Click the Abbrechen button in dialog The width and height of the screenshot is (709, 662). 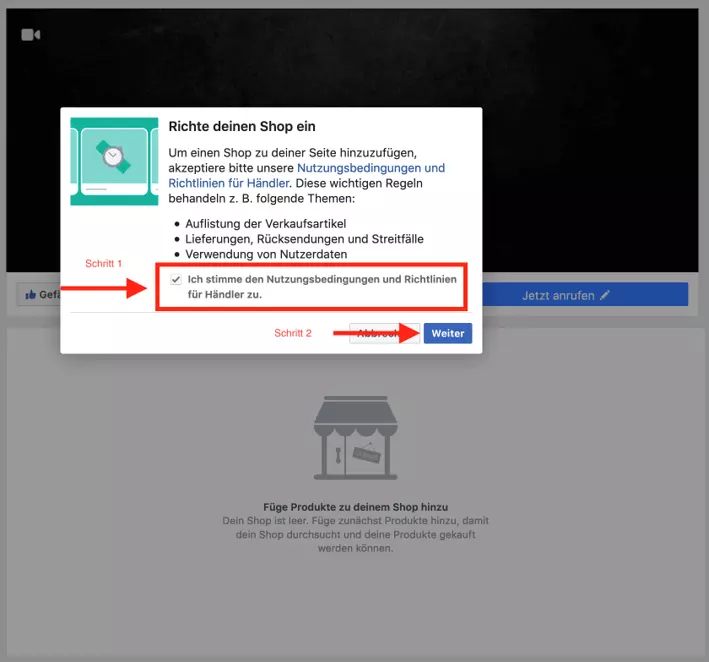(384, 333)
